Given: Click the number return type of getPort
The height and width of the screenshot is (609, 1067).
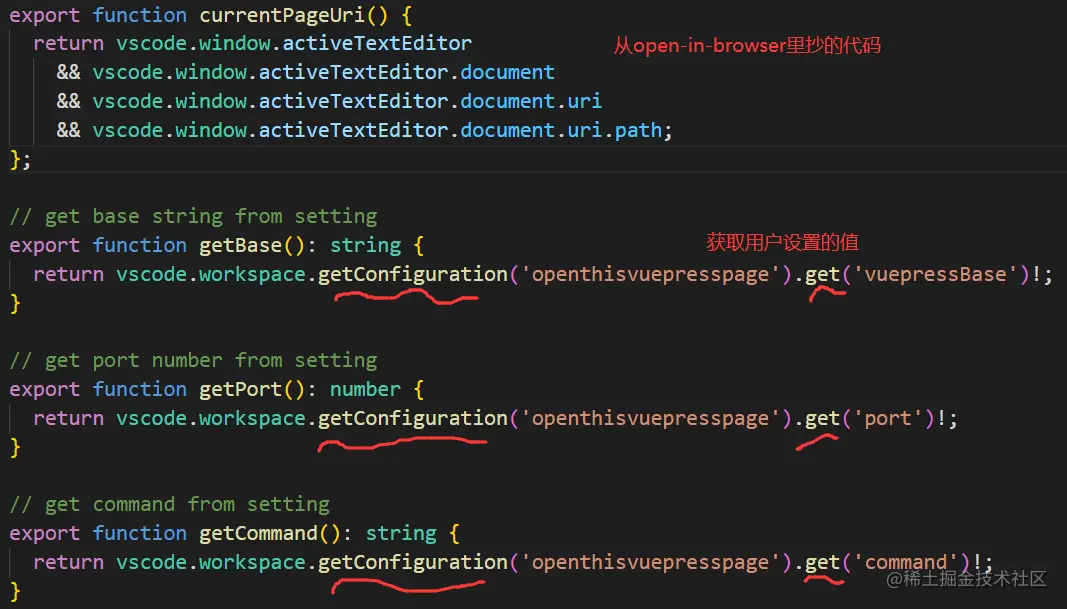Looking at the screenshot, I should click(x=365, y=389).
